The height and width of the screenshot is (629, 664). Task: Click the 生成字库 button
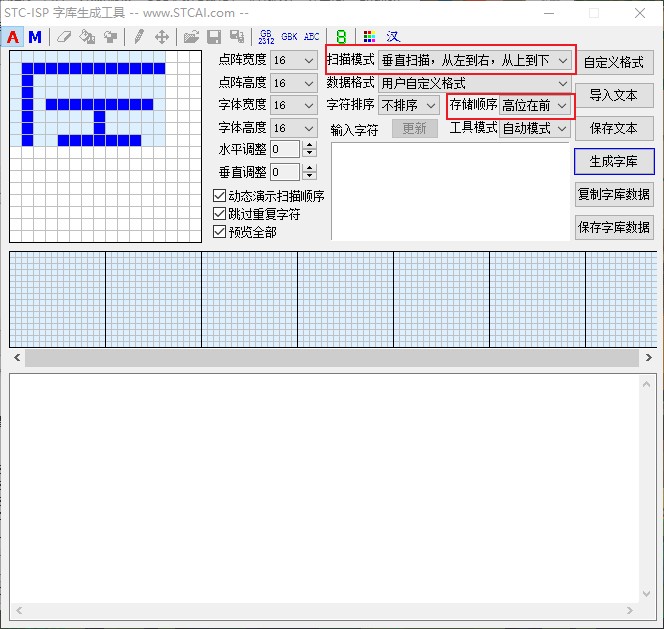point(614,161)
